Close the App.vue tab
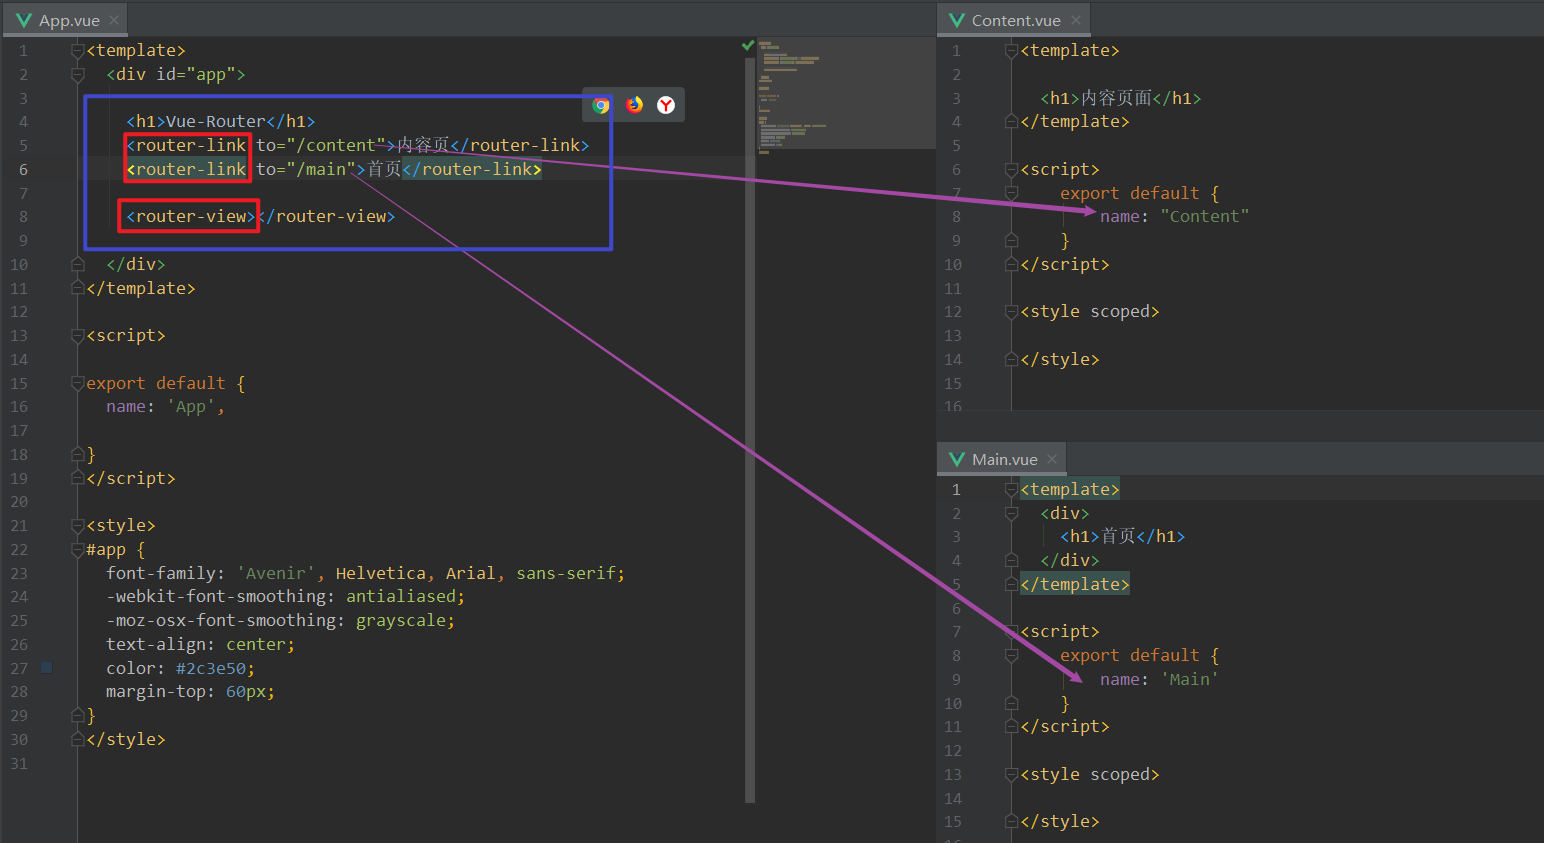Viewport: 1544px width, 843px height. 114,20
